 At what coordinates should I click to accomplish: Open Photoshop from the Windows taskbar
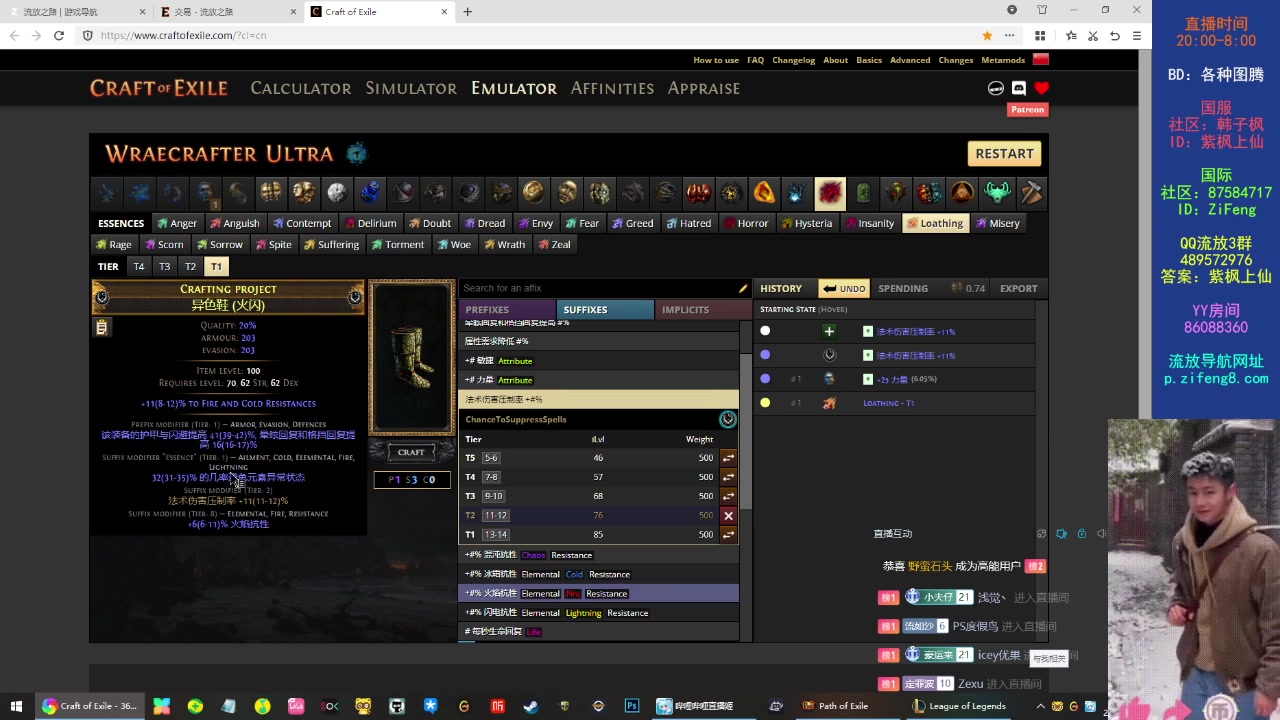[632, 706]
